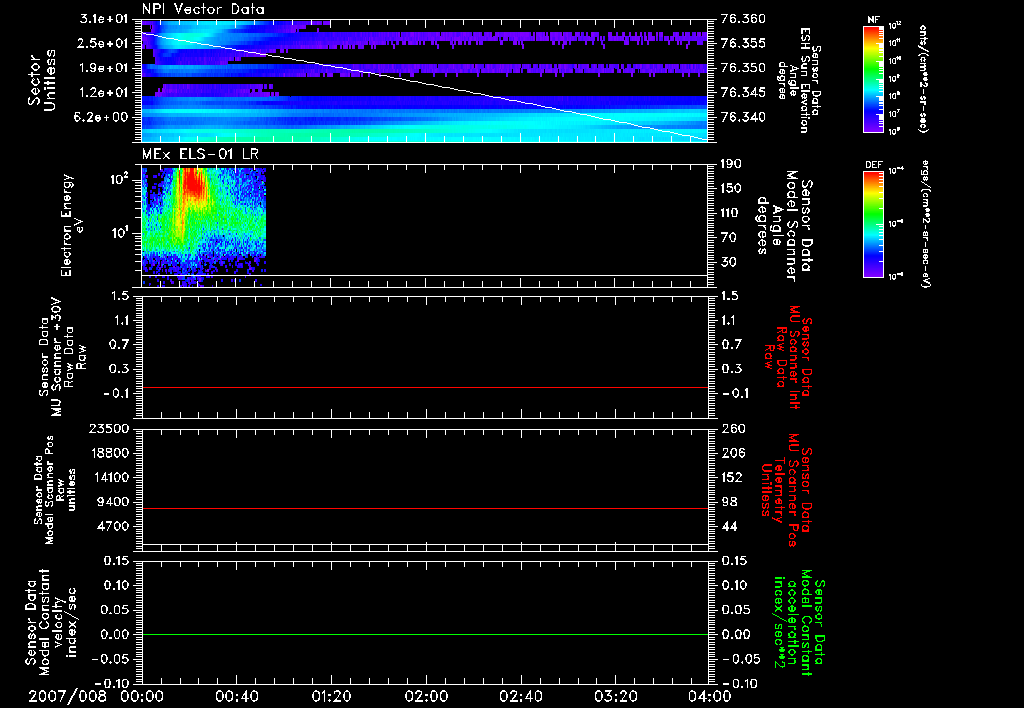Click the 206 telemetry tick value
Screen dimensions: 1024x708
pyautogui.click(x=733, y=453)
